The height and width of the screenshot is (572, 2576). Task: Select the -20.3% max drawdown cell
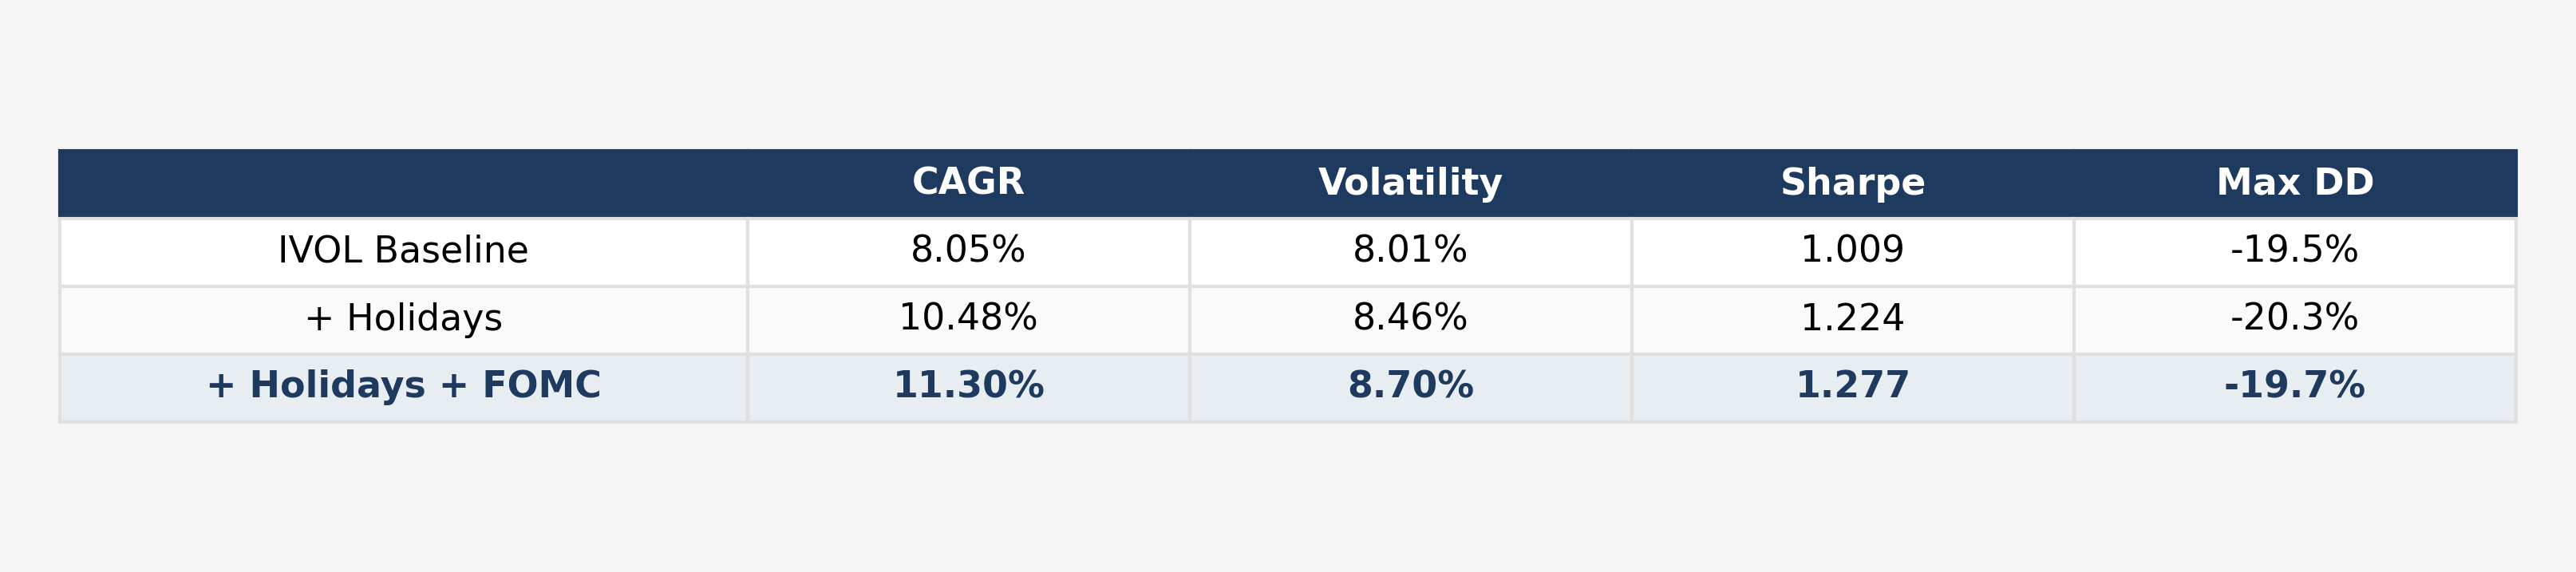point(2295,319)
